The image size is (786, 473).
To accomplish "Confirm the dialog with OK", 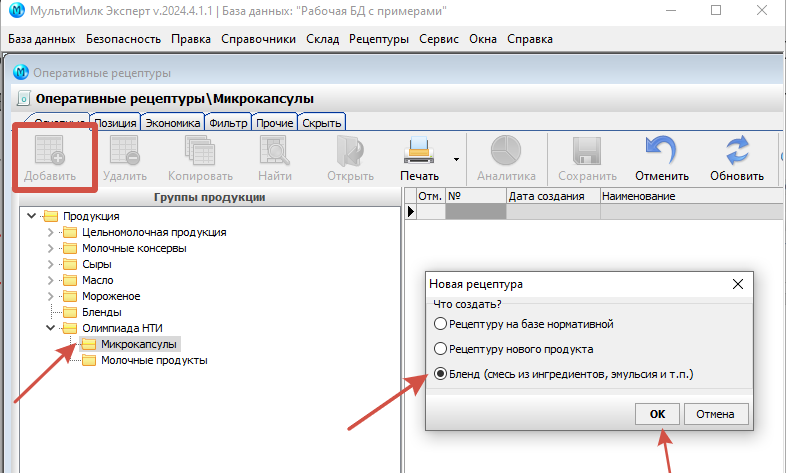I will (657, 413).
